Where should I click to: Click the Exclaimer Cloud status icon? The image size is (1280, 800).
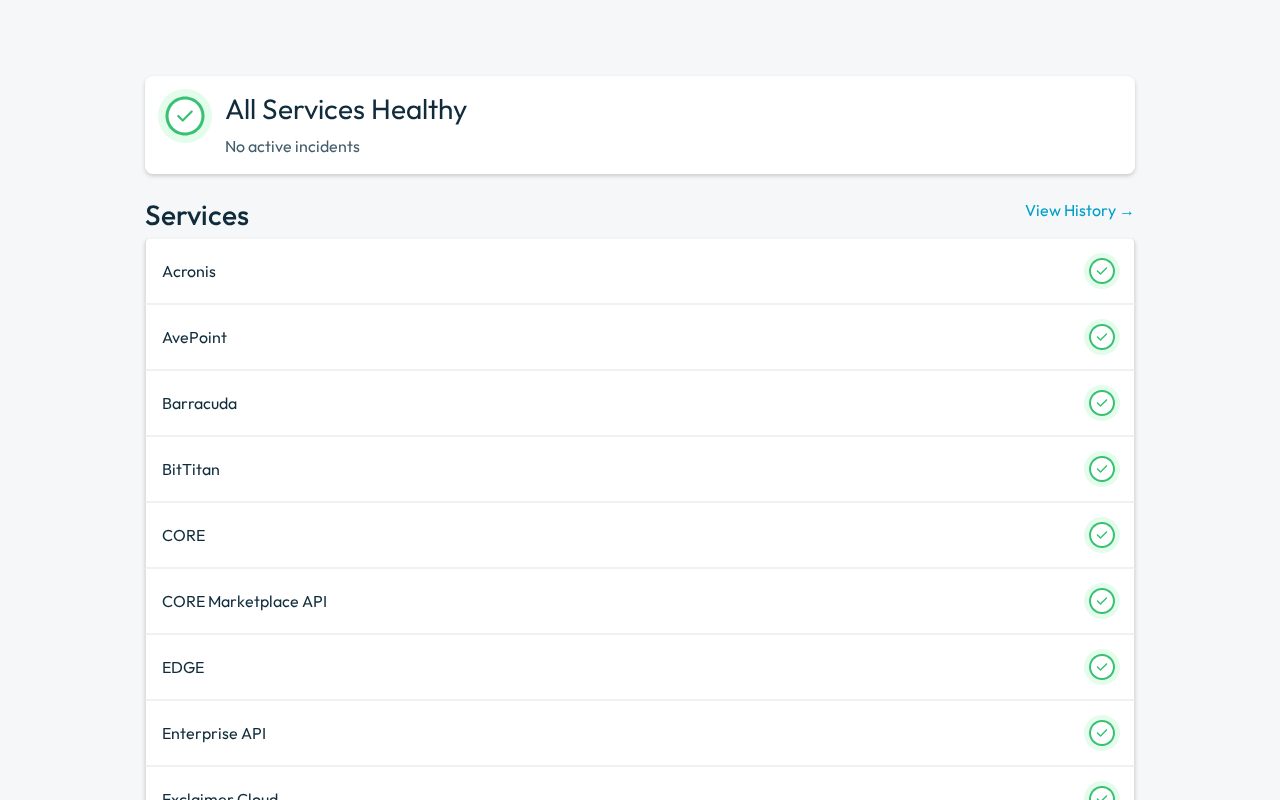[x=1102, y=792]
